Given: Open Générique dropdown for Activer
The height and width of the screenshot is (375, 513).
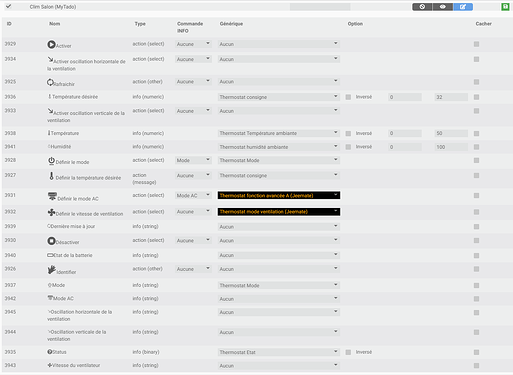Looking at the screenshot, I should 279,44.
